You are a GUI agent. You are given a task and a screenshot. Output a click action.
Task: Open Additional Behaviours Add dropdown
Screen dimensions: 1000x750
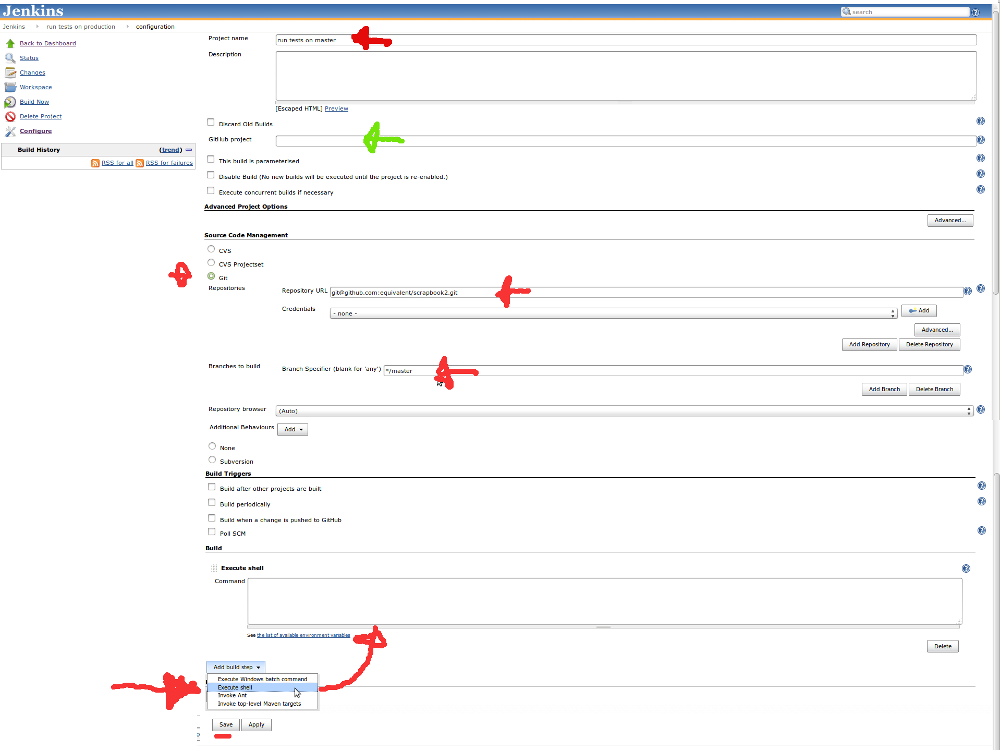(293, 429)
